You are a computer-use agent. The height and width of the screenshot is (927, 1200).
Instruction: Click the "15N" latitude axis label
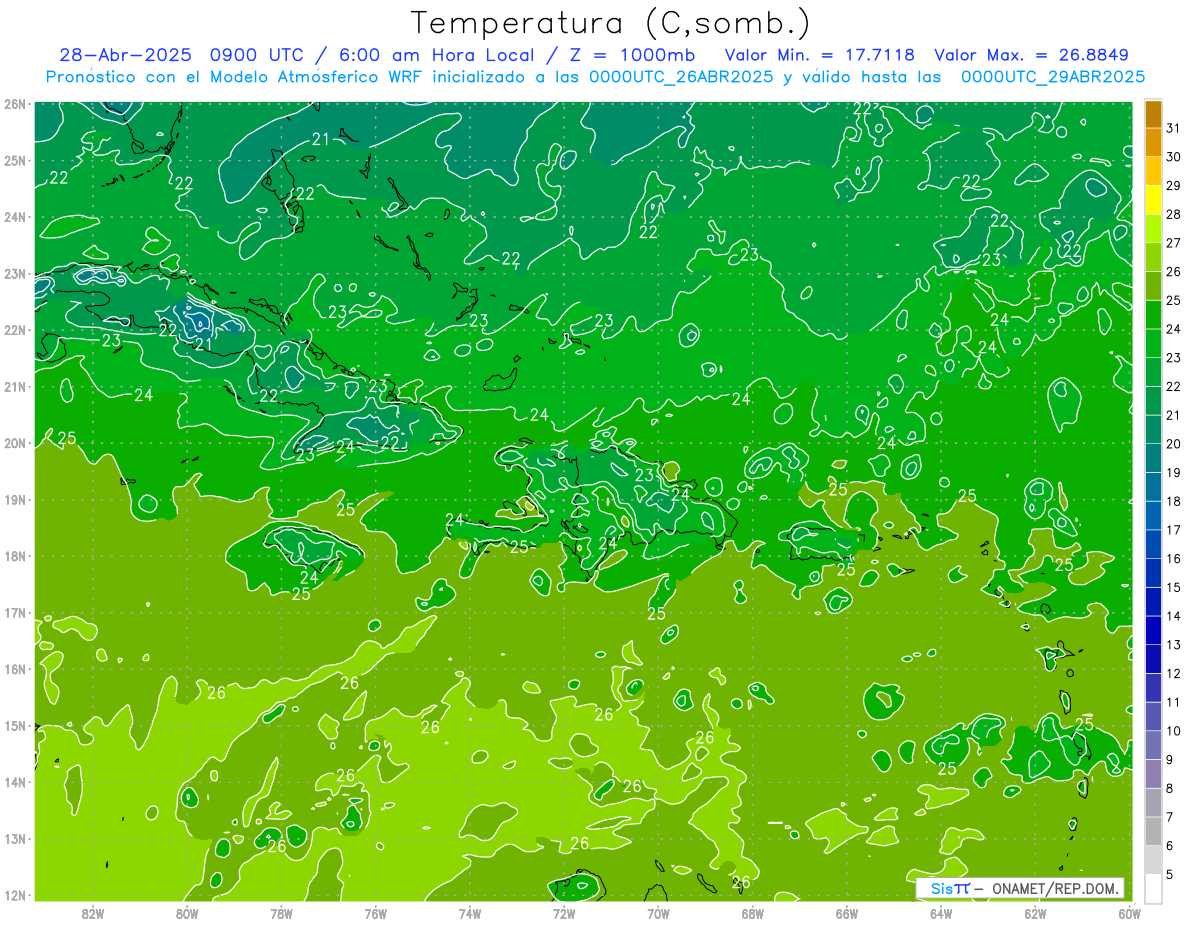tap(14, 726)
